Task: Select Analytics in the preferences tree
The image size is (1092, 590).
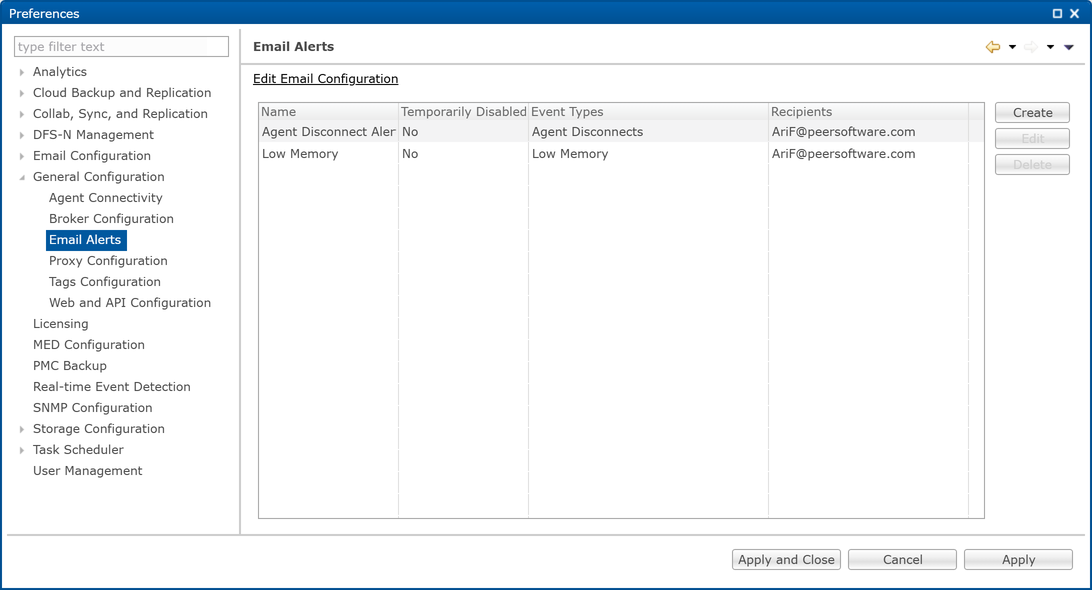Action: (60, 72)
